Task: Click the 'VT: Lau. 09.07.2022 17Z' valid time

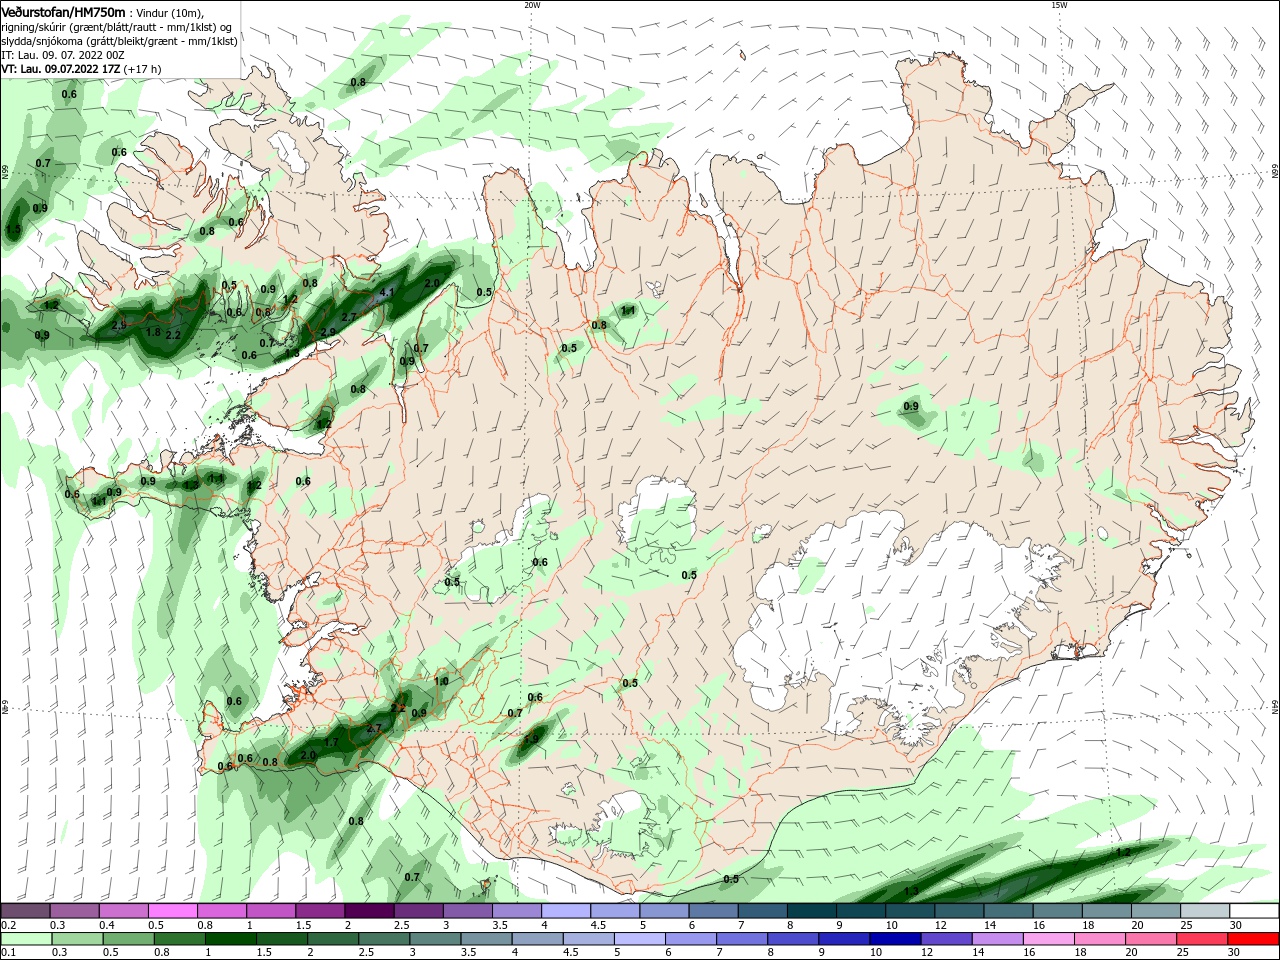Action: point(61,69)
